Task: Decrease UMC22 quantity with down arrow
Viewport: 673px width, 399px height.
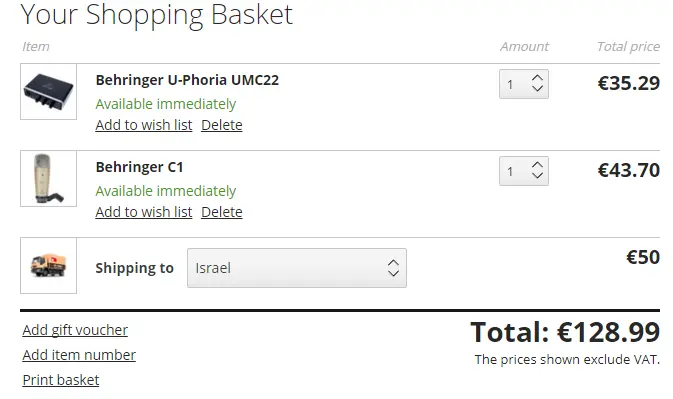Action: click(x=537, y=88)
